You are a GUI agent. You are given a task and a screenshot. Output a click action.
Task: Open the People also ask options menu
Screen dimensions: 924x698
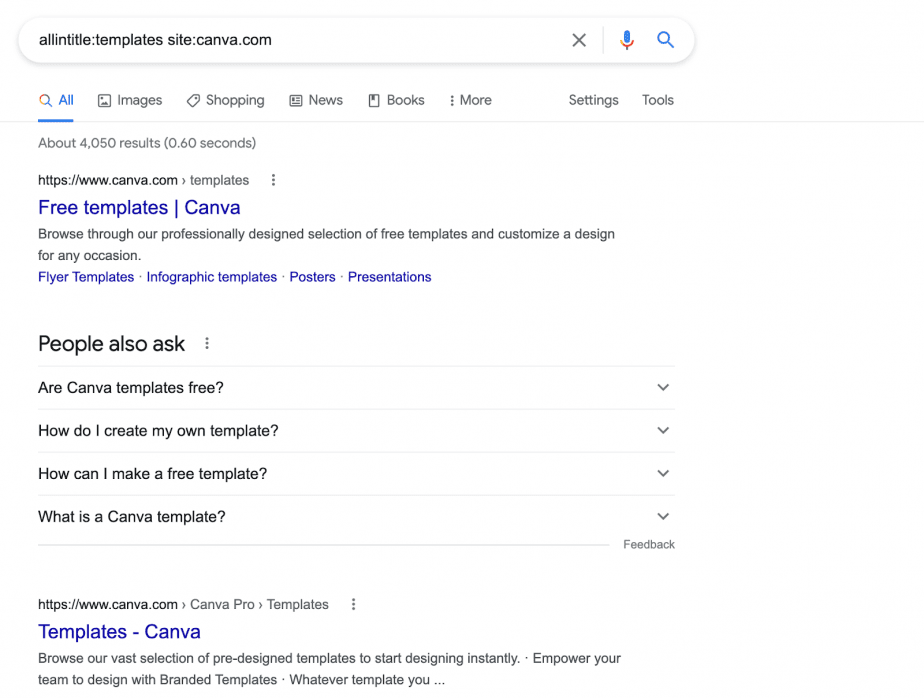[x=207, y=343]
